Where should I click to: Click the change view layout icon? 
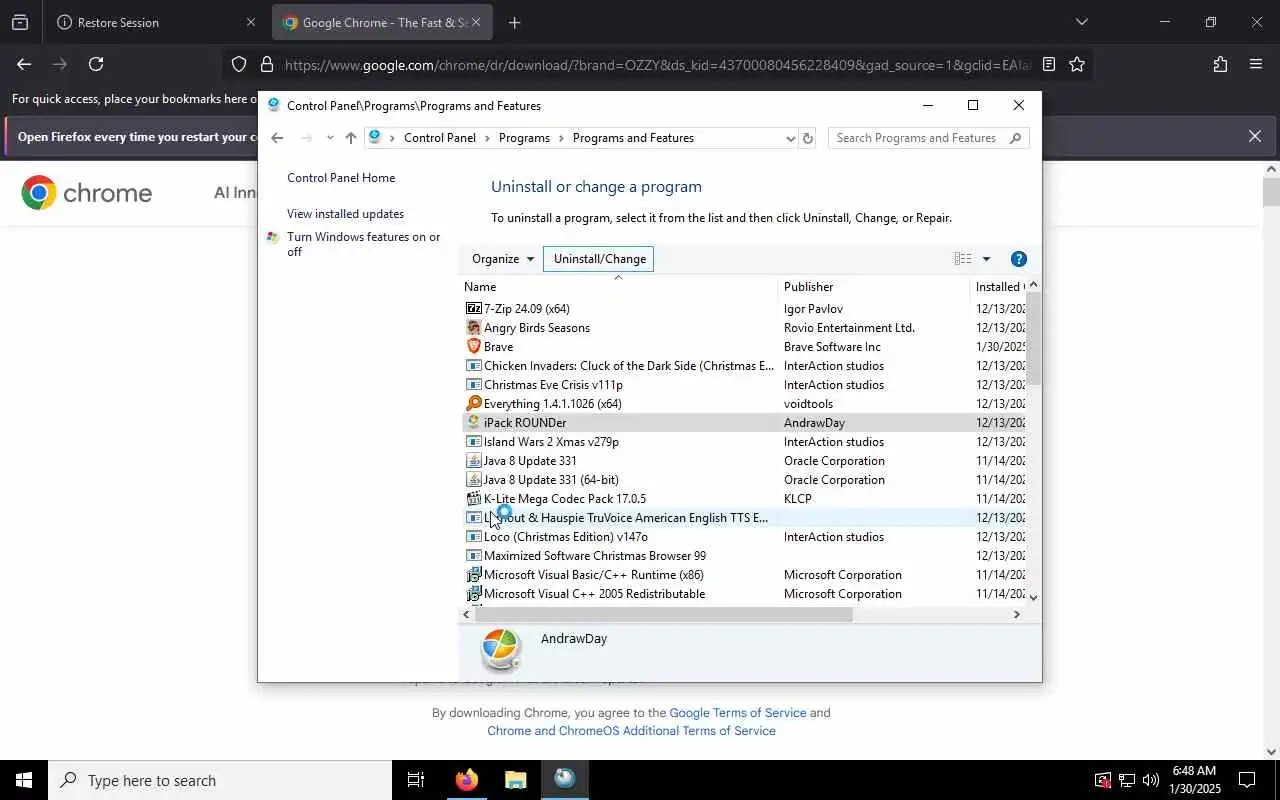point(962,259)
